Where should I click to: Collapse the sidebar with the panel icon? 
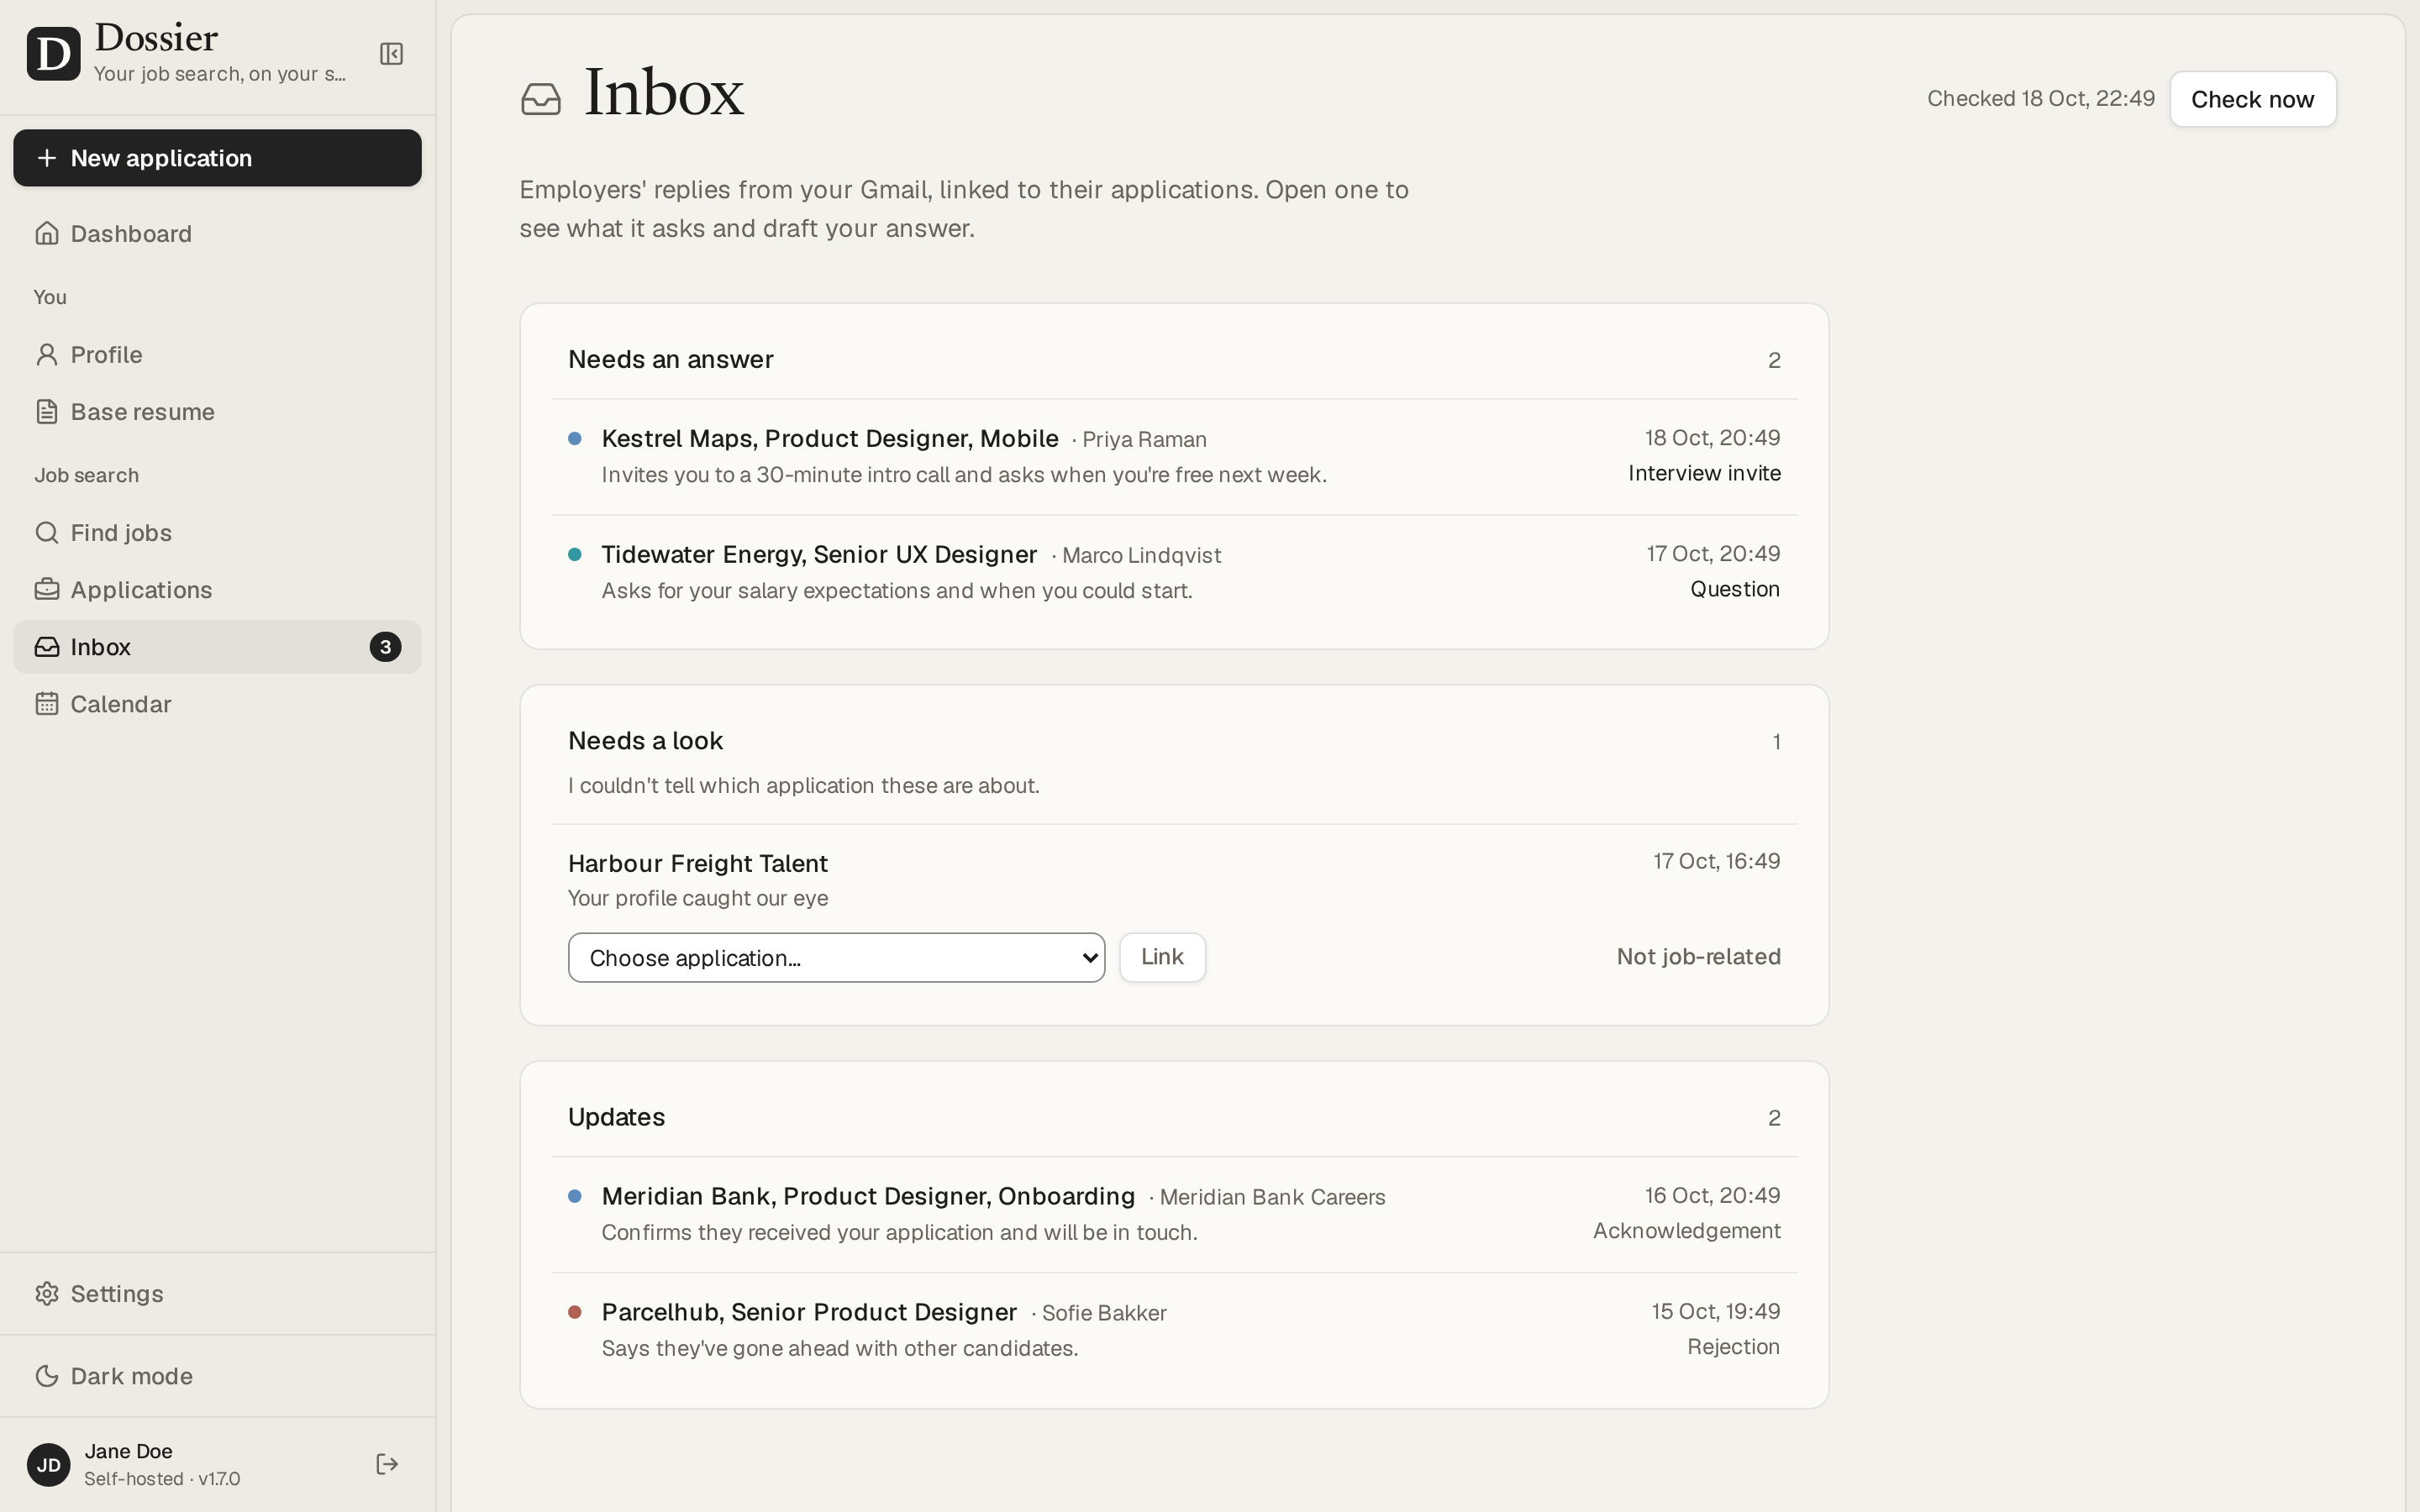click(391, 54)
